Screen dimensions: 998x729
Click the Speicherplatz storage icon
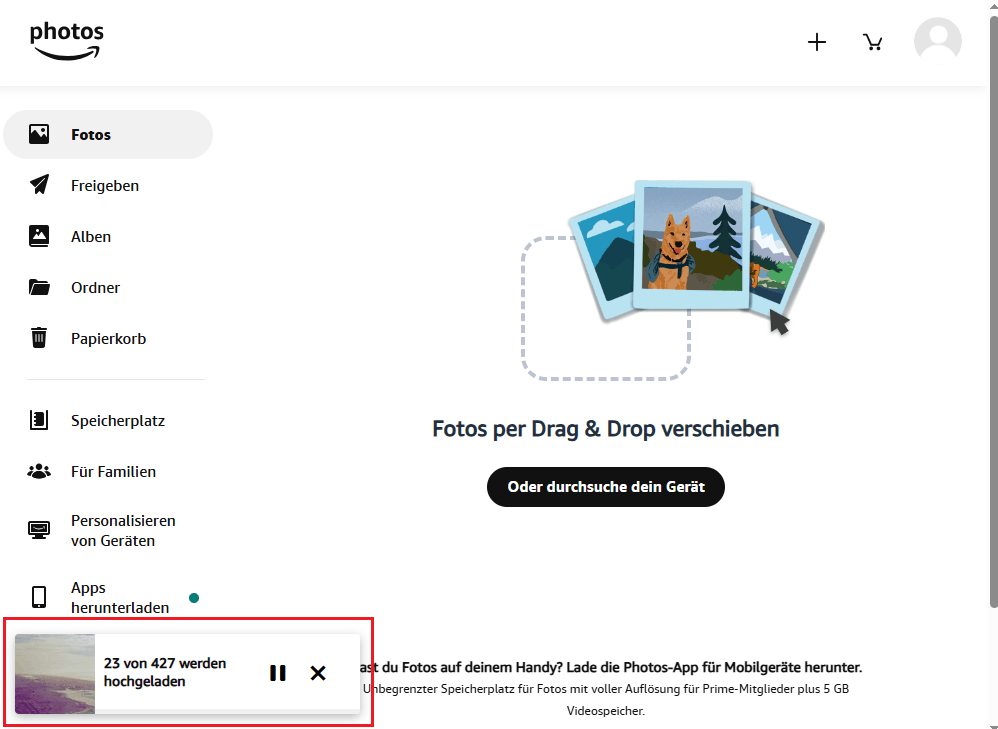(x=39, y=420)
